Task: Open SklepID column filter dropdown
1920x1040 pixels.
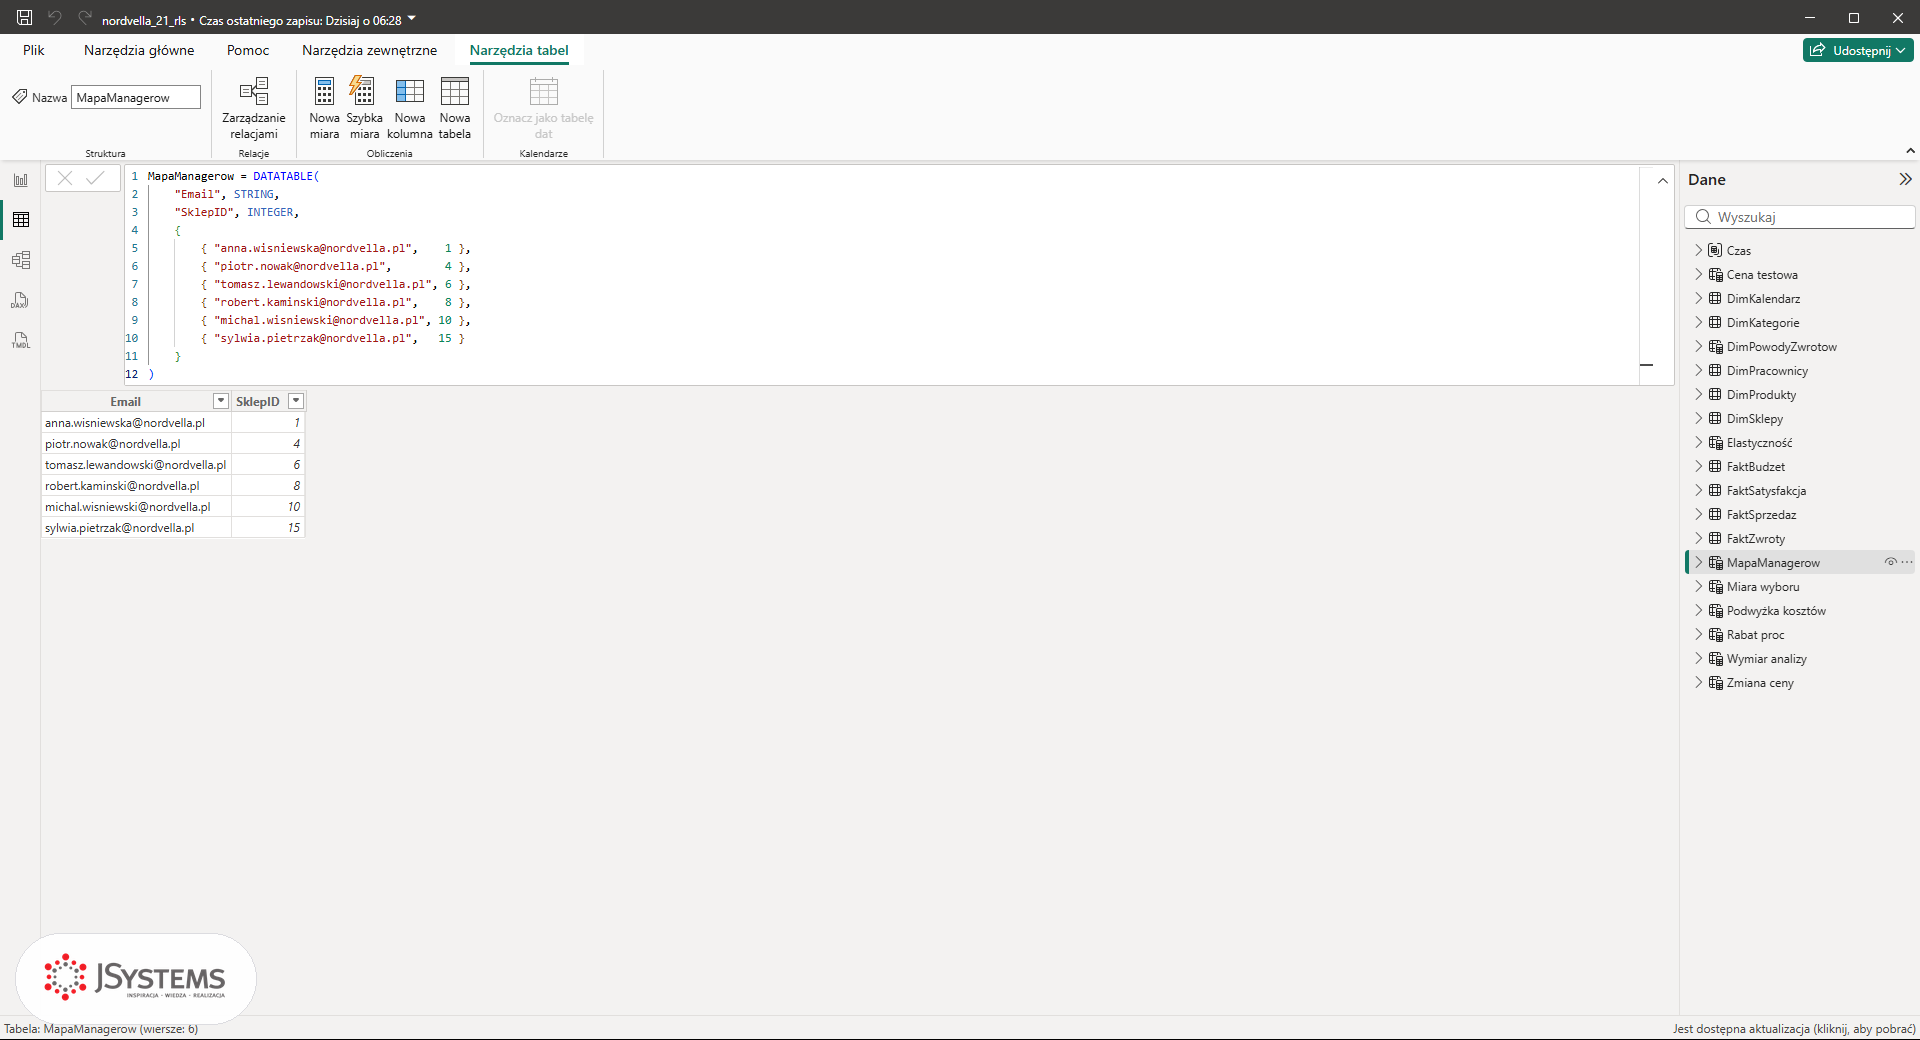Action: (295, 401)
